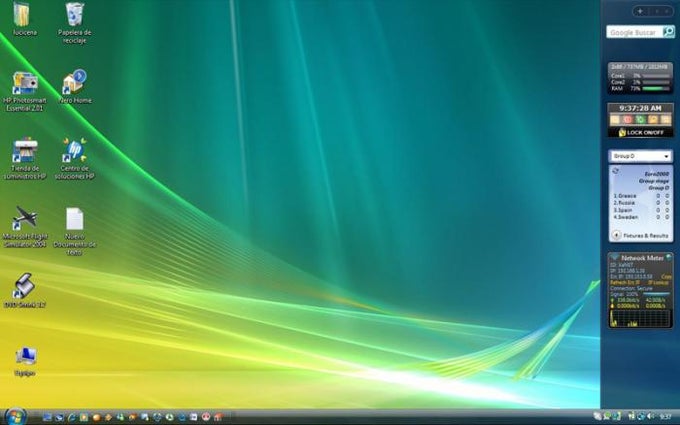
Task: Click the Greece row in group table
Action: pos(641,196)
